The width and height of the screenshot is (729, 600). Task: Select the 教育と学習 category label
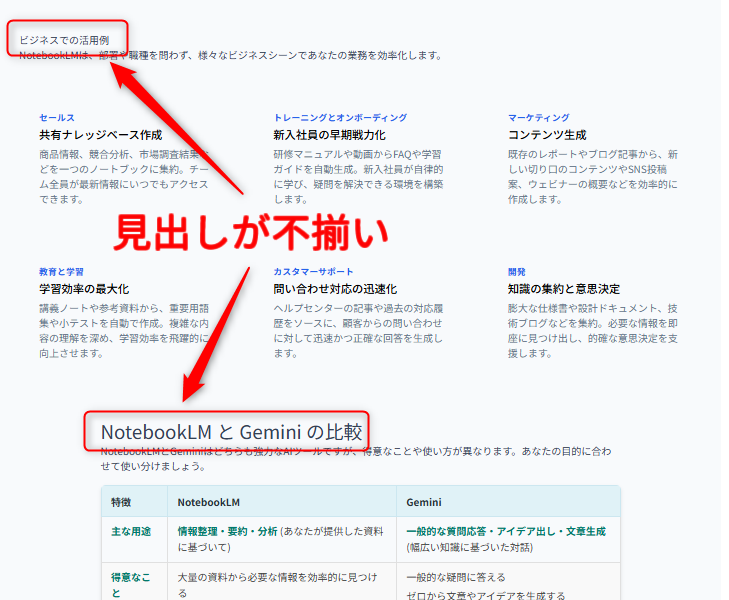click(x=61, y=272)
